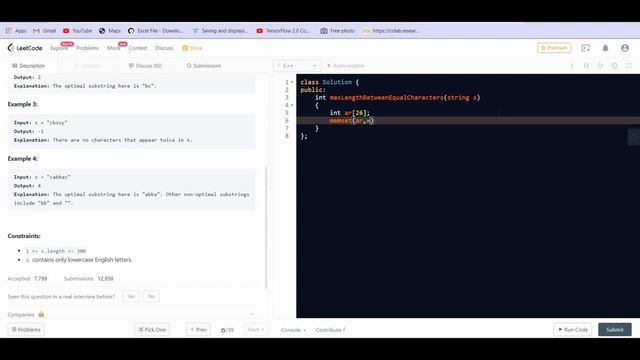The height and width of the screenshot is (360, 640).
Task: Click the side tab on editor right edge
Action: pos(634,137)
